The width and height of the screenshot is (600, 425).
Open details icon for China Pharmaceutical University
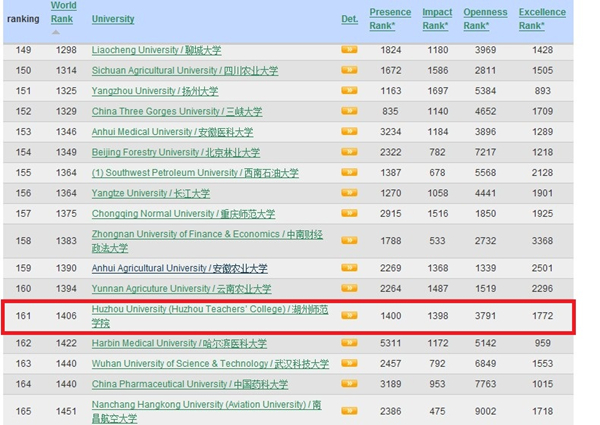click(x=349, y=383)
